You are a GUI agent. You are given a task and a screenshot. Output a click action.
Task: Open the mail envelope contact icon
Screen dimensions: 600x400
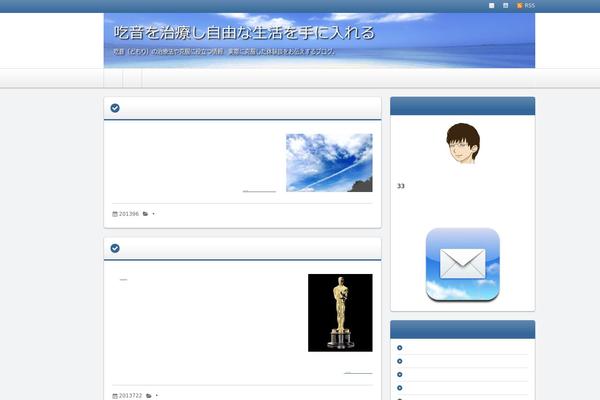point(463,264)
